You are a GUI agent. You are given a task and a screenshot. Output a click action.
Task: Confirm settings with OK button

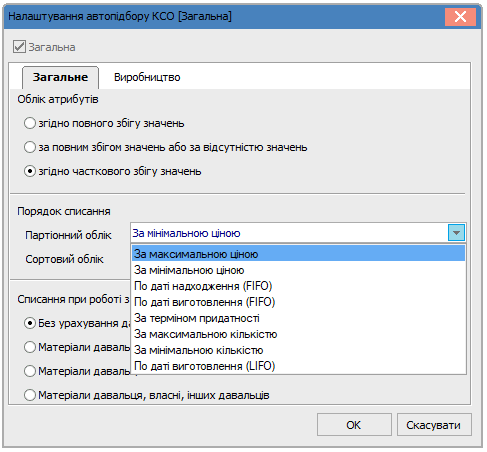coord(354,425)
